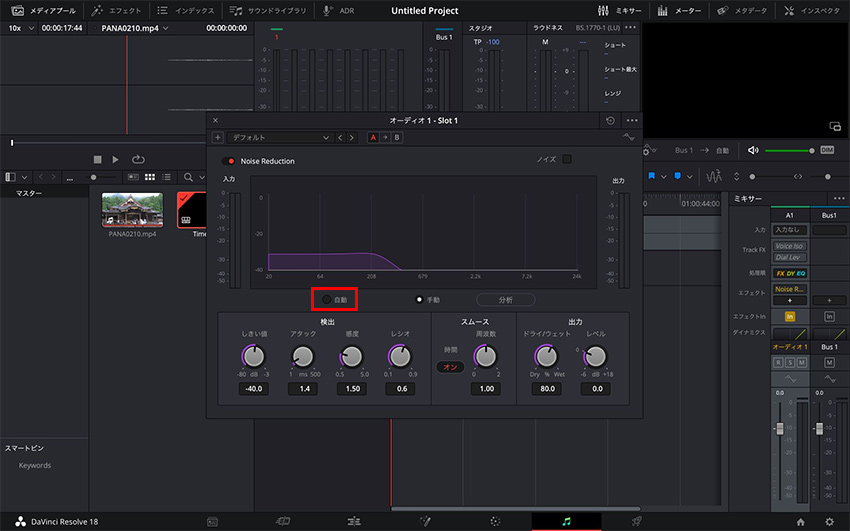Click the speaker volume icon

[753, 150]
